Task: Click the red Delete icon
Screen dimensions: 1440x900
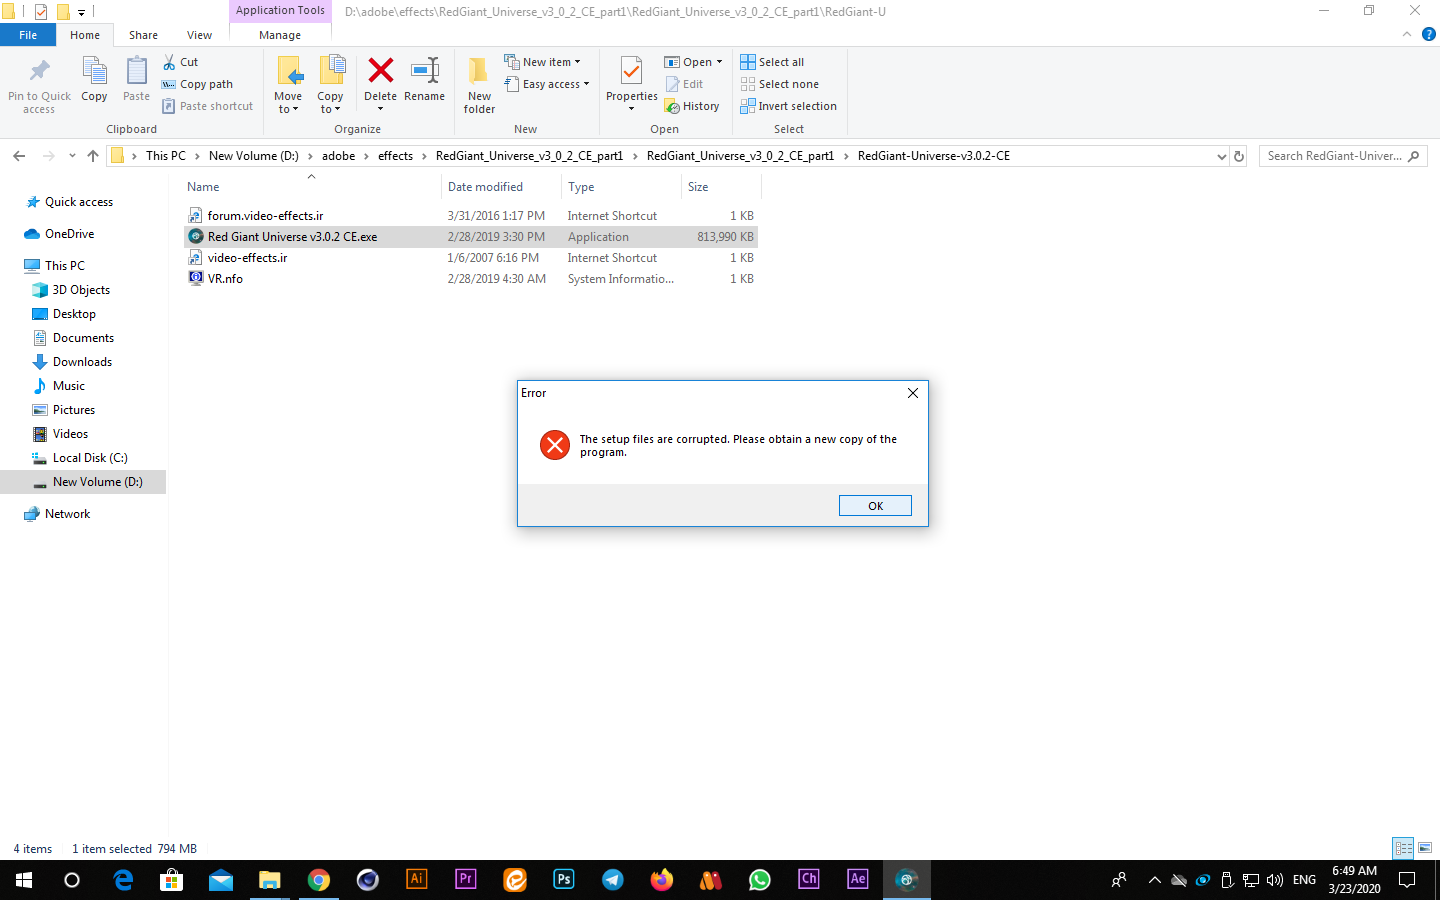Action: pyautogui.click(x=381, y=70)
